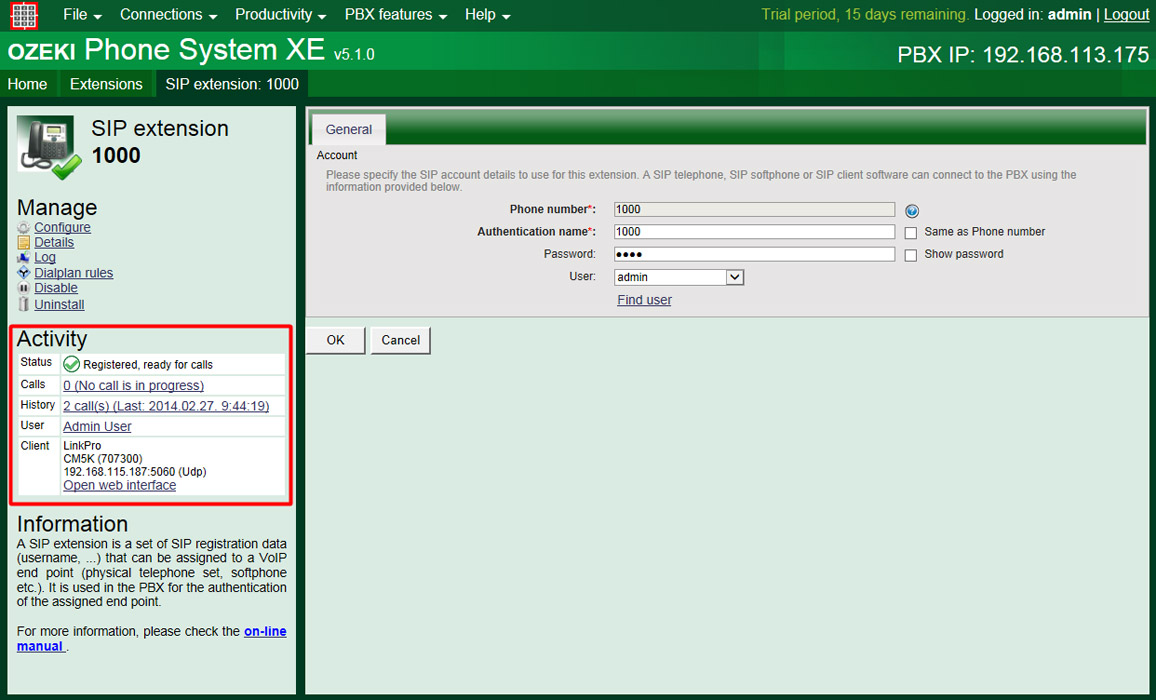1156x700 pixels.
Task: Open the Log via its chart icon
Action: [22, 258]
